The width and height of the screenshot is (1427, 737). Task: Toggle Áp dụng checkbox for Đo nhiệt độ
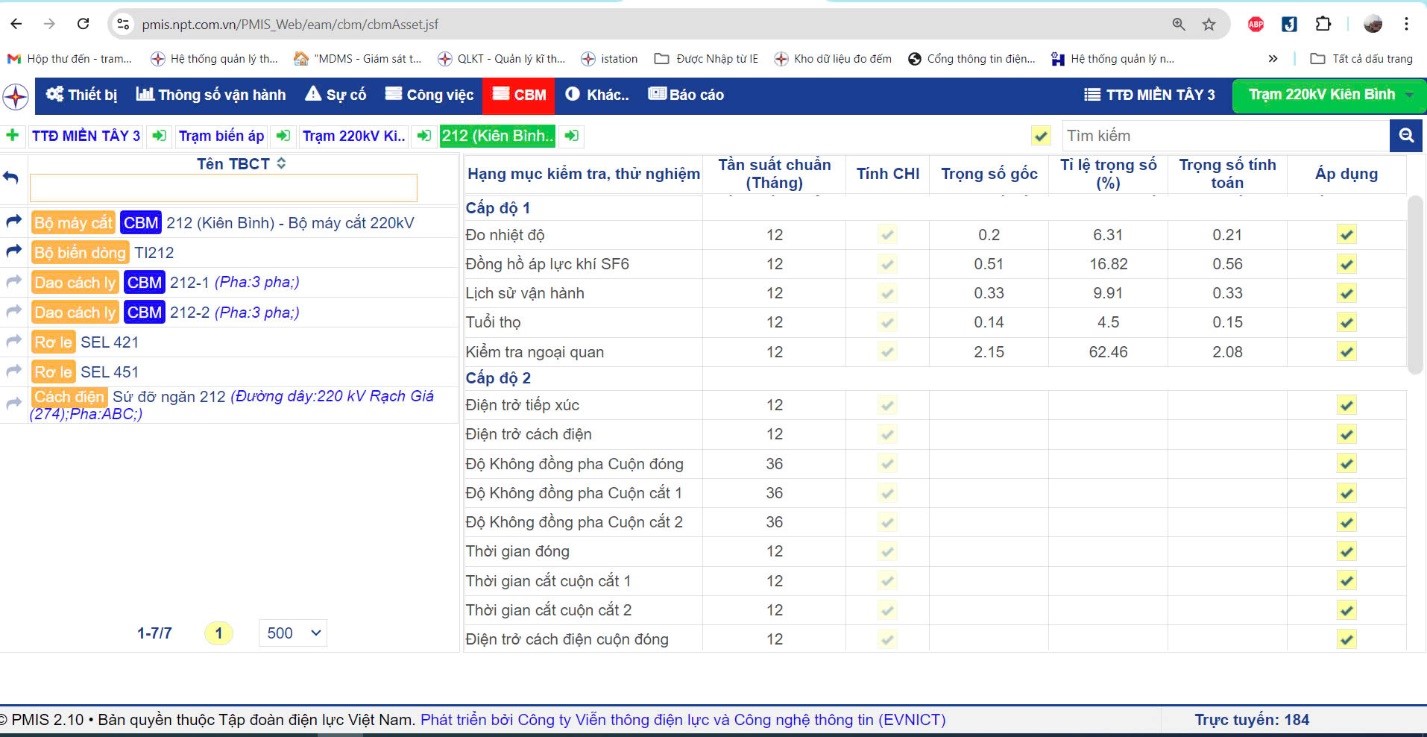[x=1346, y=235]
